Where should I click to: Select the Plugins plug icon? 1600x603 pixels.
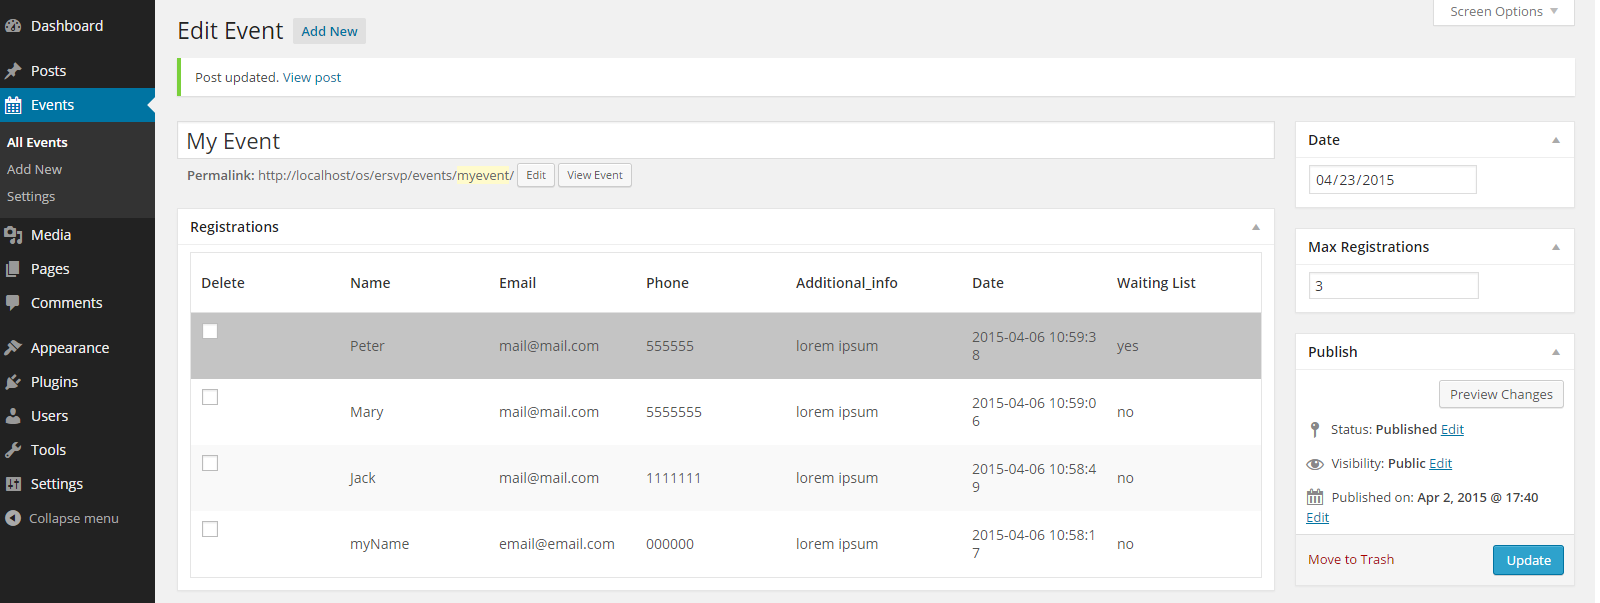pyautogui.click(x=13, y=382)
